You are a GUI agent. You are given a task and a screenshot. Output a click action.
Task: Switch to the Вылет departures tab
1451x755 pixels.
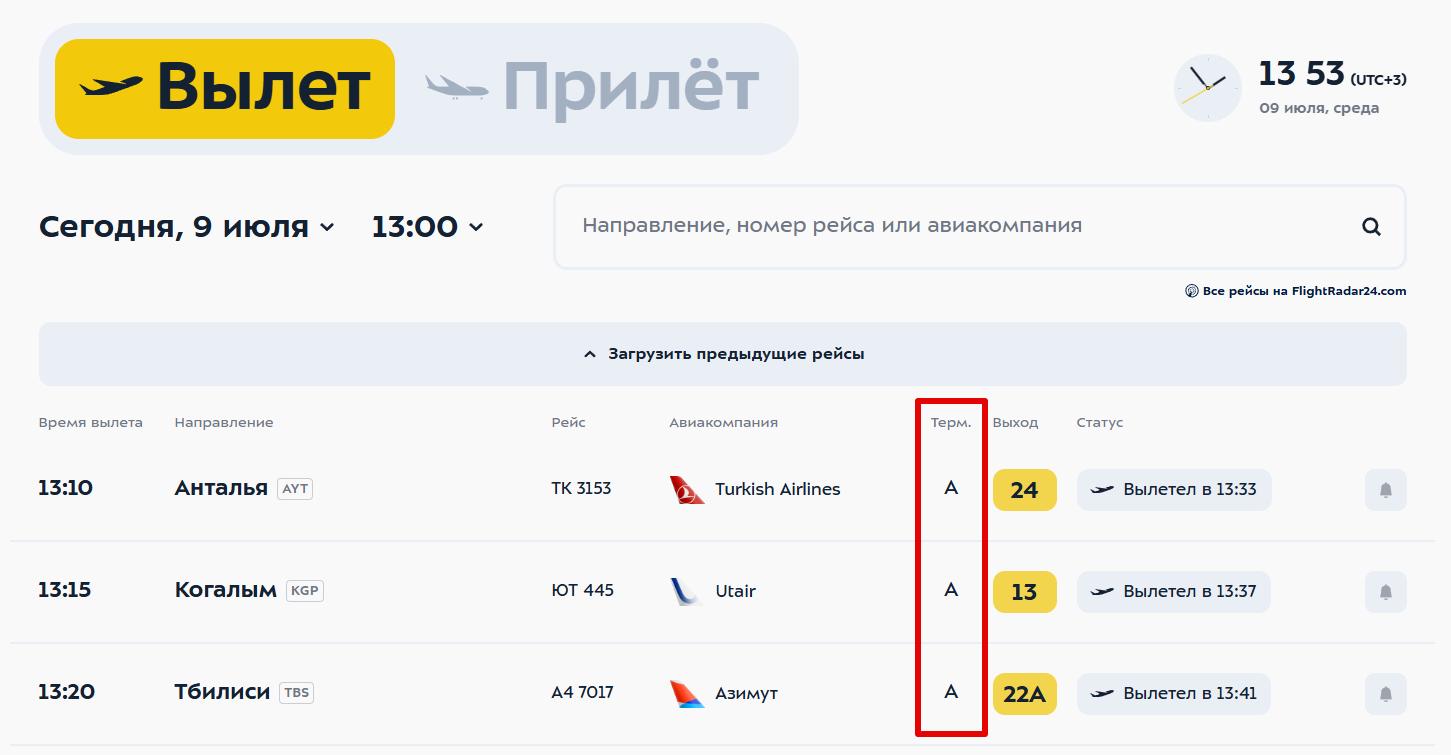[x=225, y=89]
